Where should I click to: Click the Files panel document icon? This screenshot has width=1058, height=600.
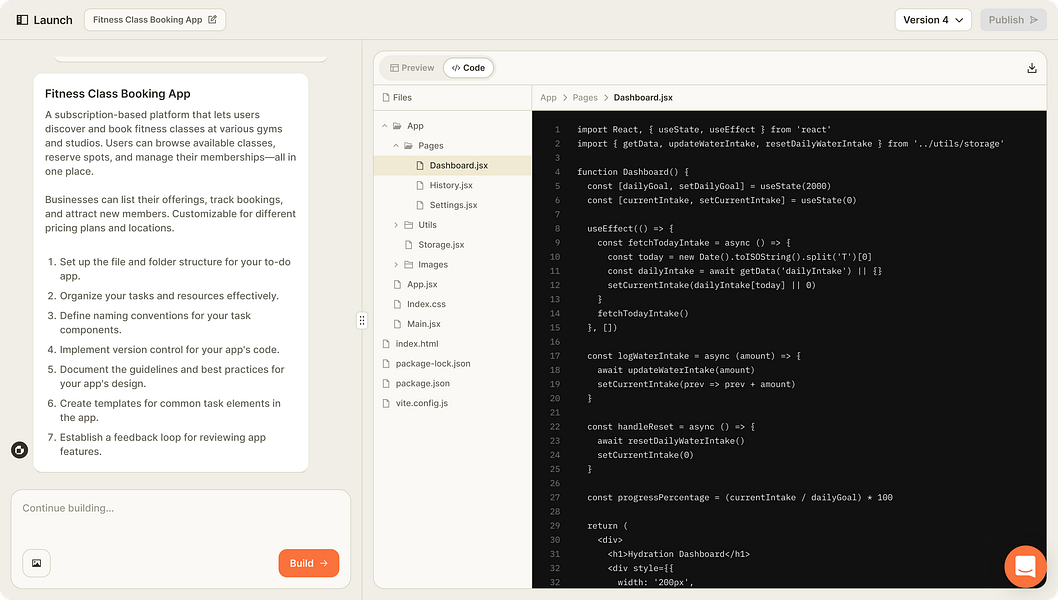(x=385, y=98)
